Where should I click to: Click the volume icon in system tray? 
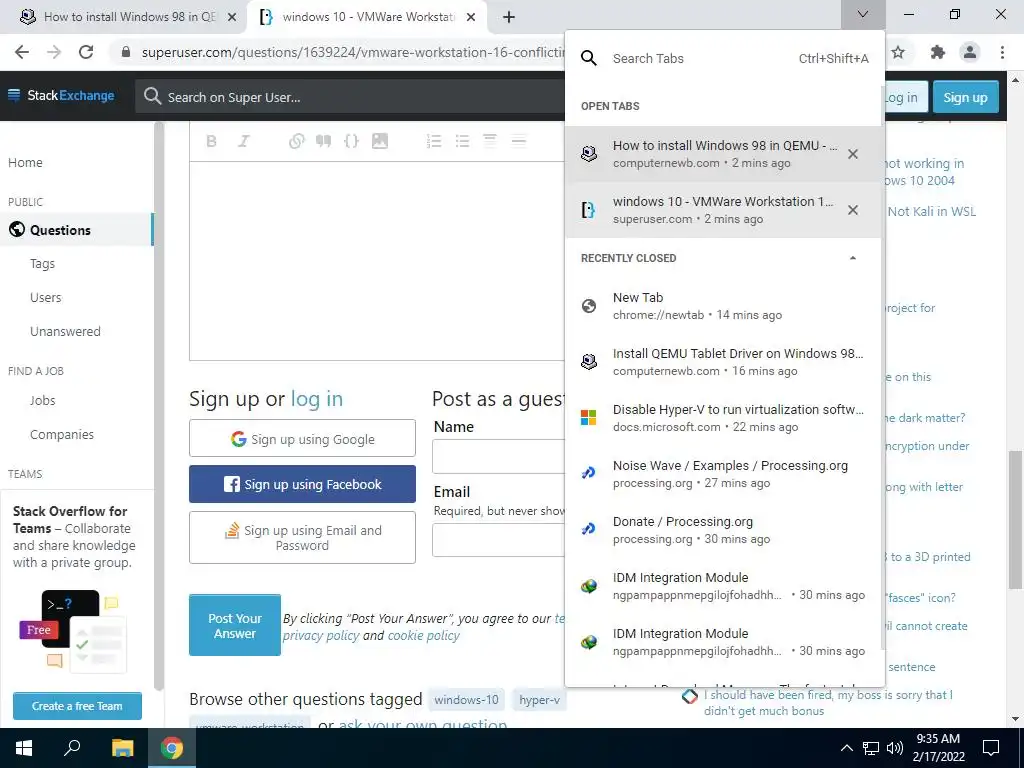pos(895,748)
